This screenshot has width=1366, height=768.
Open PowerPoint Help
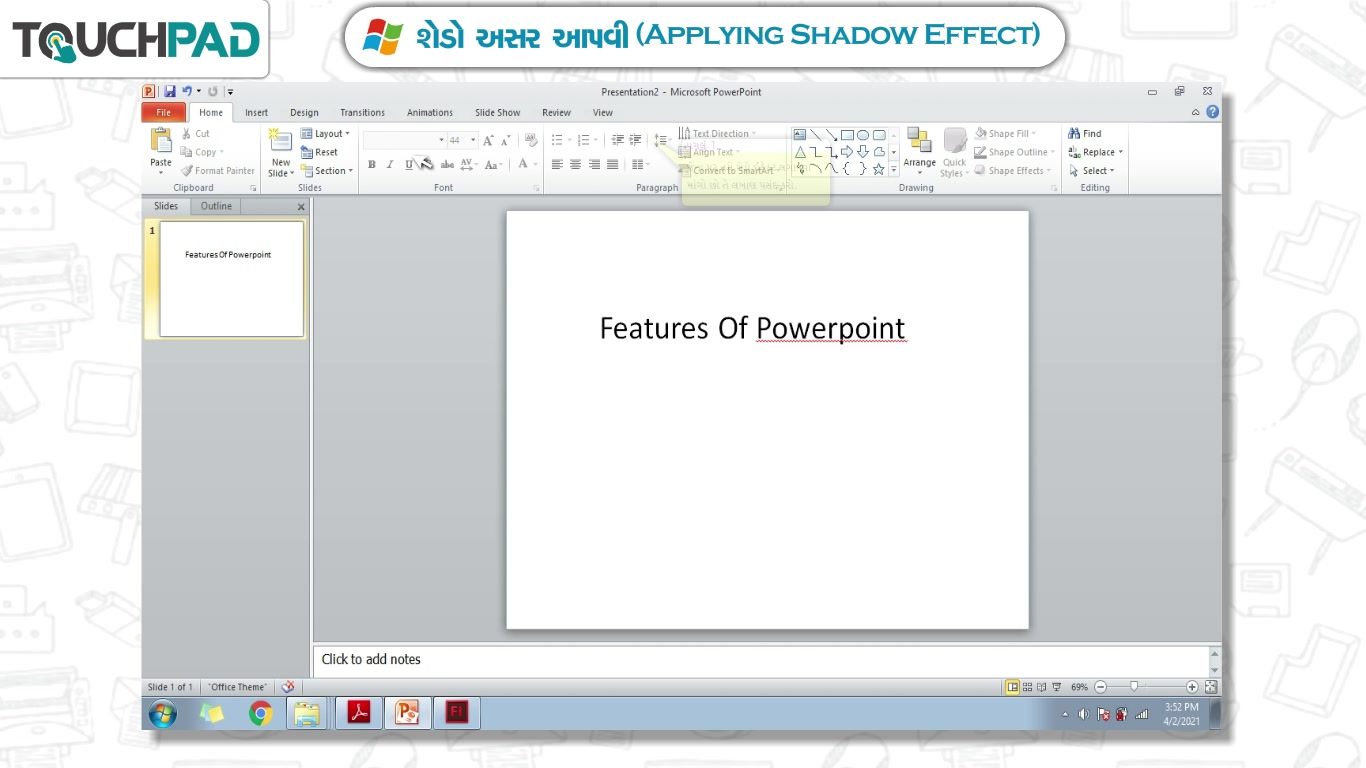(x=1213, y=112)
